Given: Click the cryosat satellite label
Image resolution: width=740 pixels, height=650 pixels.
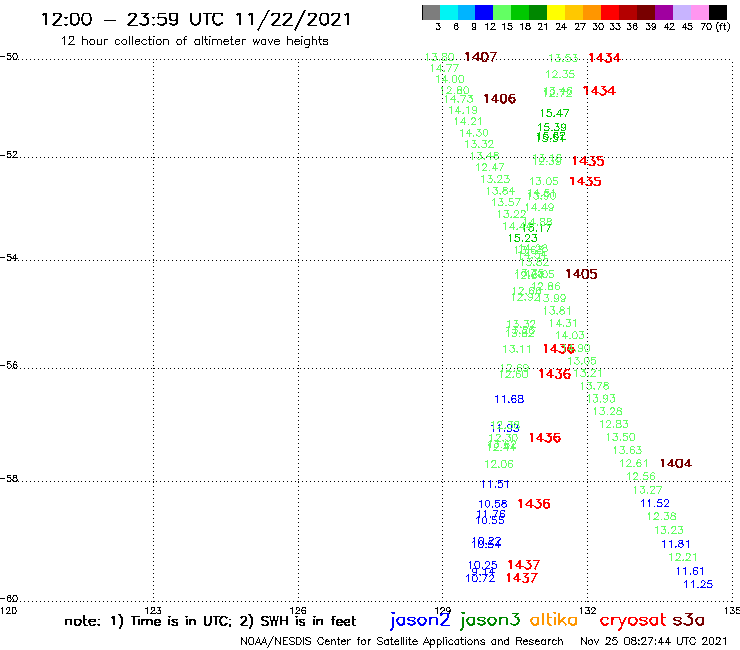Looking at the screenshot, I should click(x=633, y=620).
